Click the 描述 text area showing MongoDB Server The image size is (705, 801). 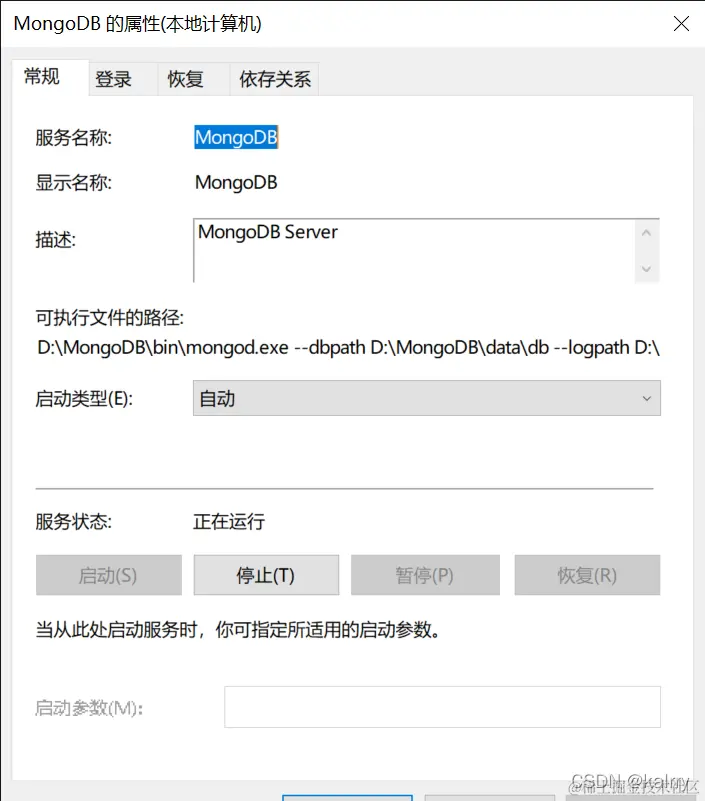[x=400, y=248]
